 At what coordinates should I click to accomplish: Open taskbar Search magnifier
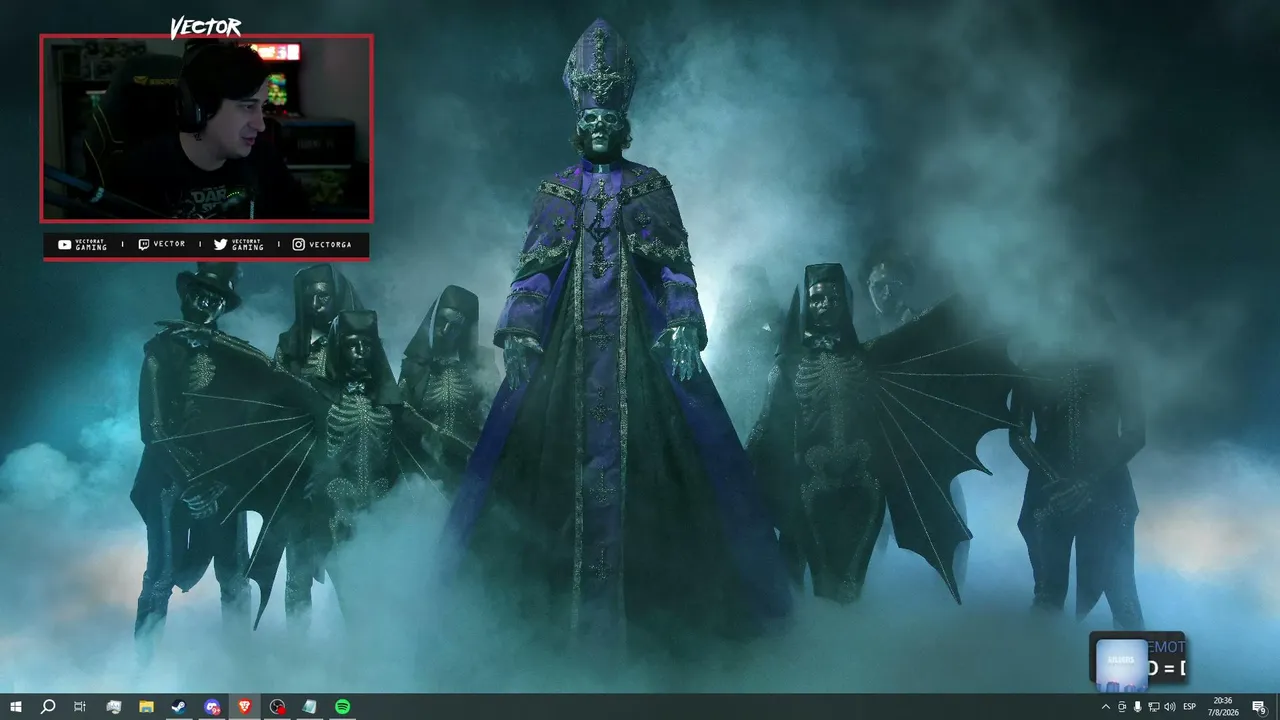tap(47, 707)
